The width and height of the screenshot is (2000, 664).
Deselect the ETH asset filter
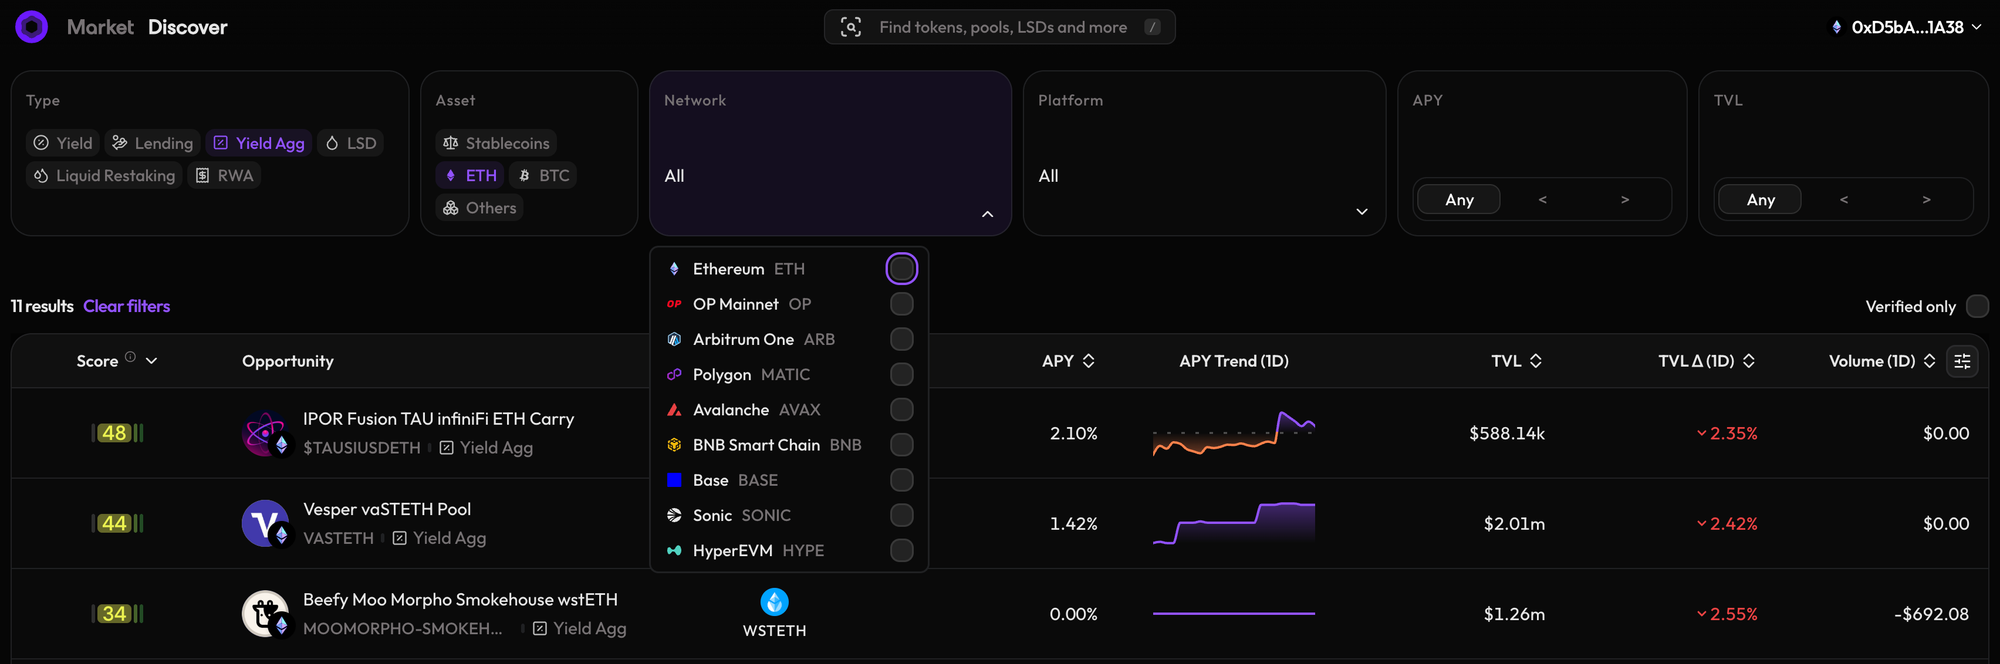(469, 175)
